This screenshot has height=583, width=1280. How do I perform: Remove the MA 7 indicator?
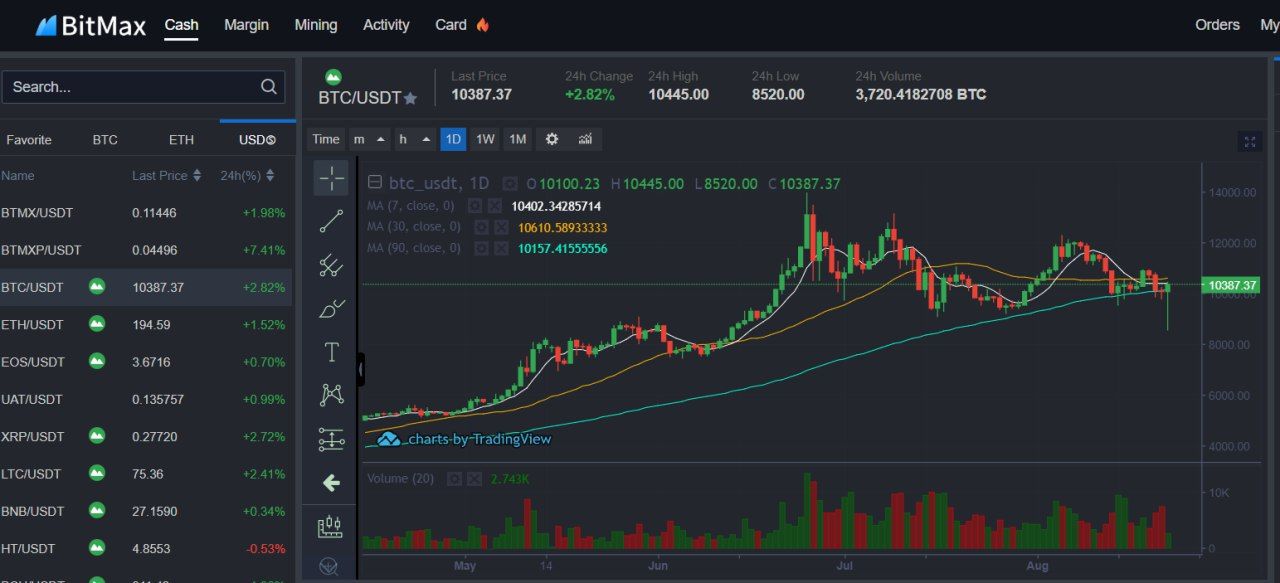494,206
